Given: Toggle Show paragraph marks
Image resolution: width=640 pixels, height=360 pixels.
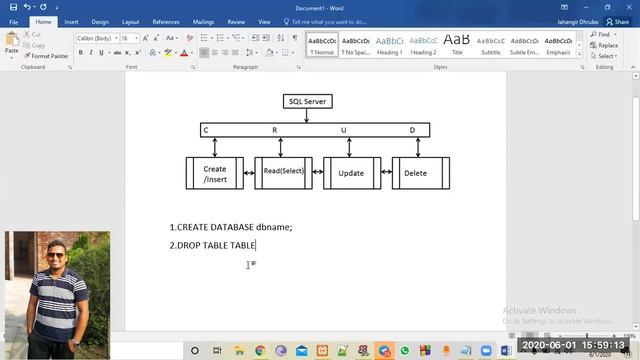Looking at the screenshot, I should 295,38.
